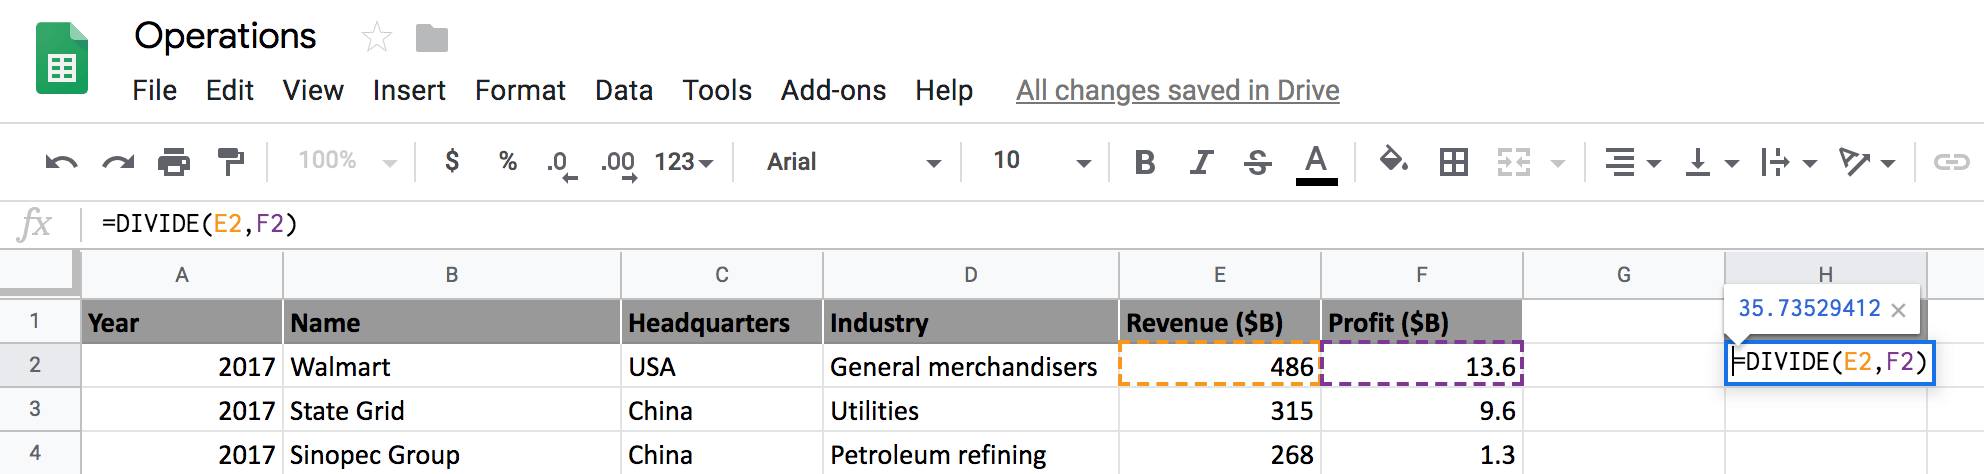Click the merge cells icon
Image resolution: width=1984 pixels, height=474 pixels.
coord(1514,162)
